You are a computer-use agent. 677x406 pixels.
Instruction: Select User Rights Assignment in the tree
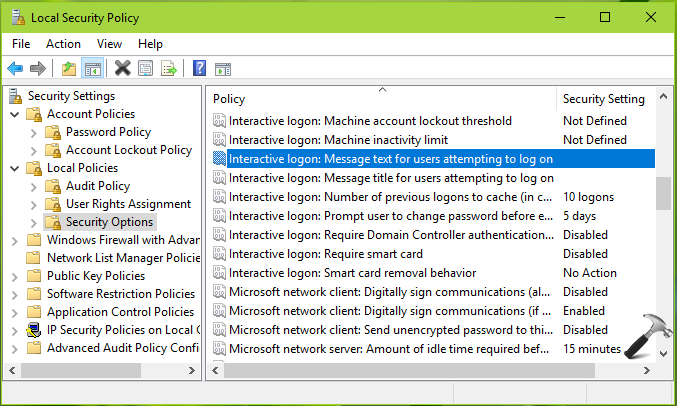(x=128, y=204)
